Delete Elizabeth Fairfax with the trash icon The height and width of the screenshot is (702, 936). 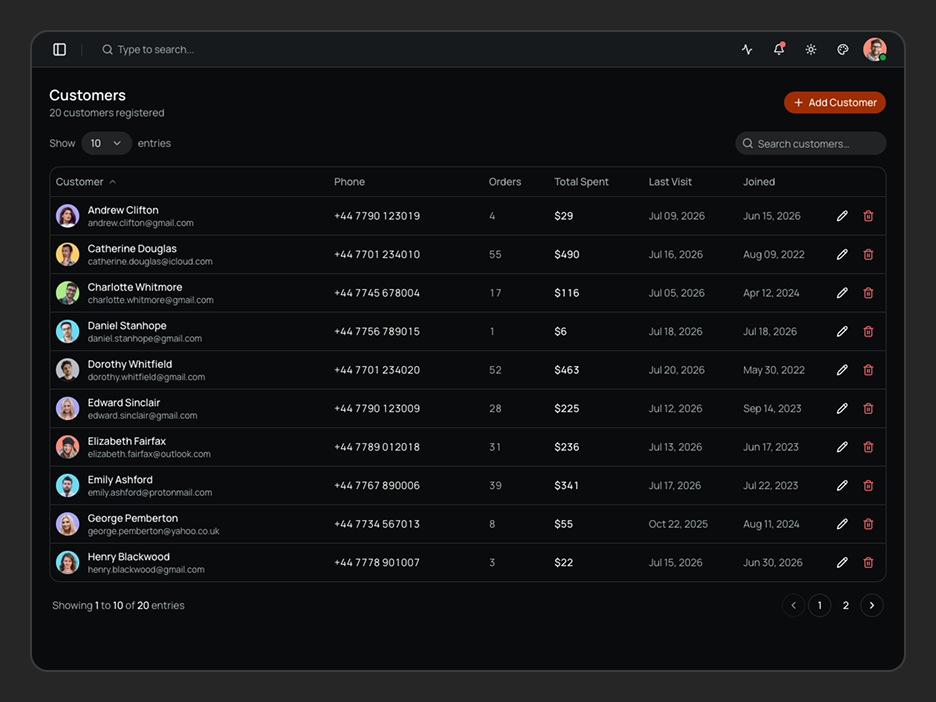tap(869, 447)
